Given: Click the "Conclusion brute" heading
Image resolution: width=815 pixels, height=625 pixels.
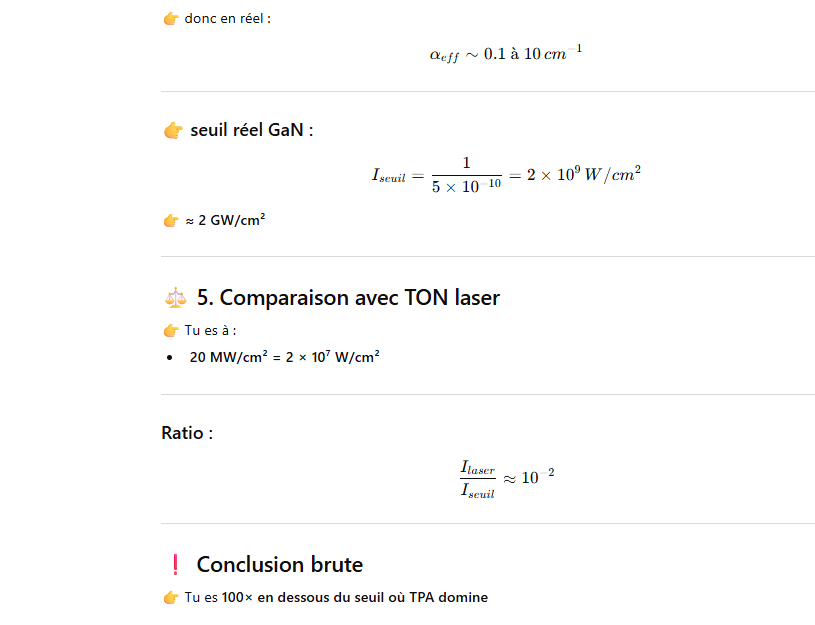Looking at the screenshot, I should [279, 565].
